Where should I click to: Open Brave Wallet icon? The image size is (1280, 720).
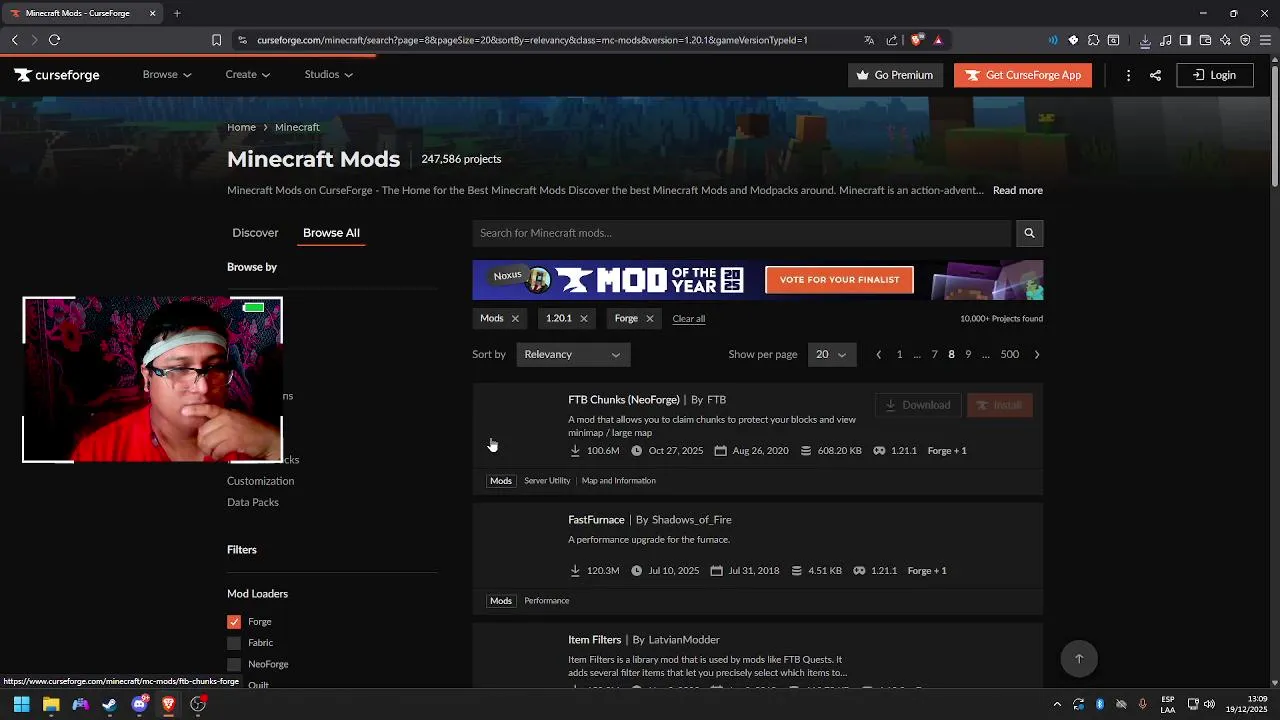(x=1205, y=40)
